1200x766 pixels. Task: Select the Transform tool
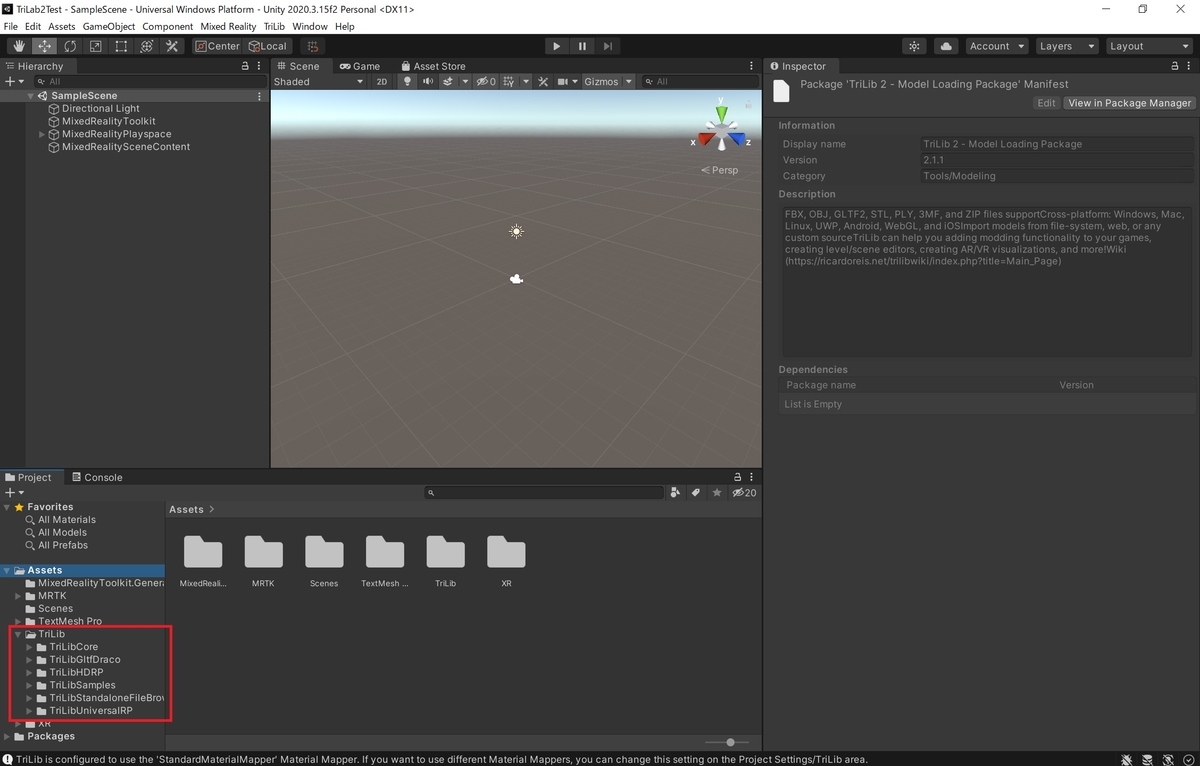147,46
